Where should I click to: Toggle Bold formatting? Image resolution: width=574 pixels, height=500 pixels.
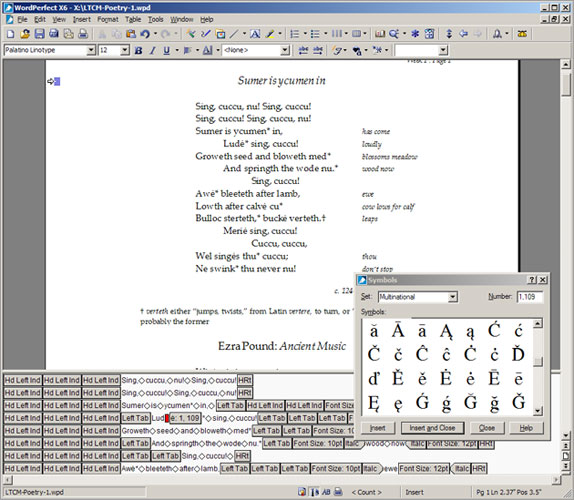click(x=138, y=50)
